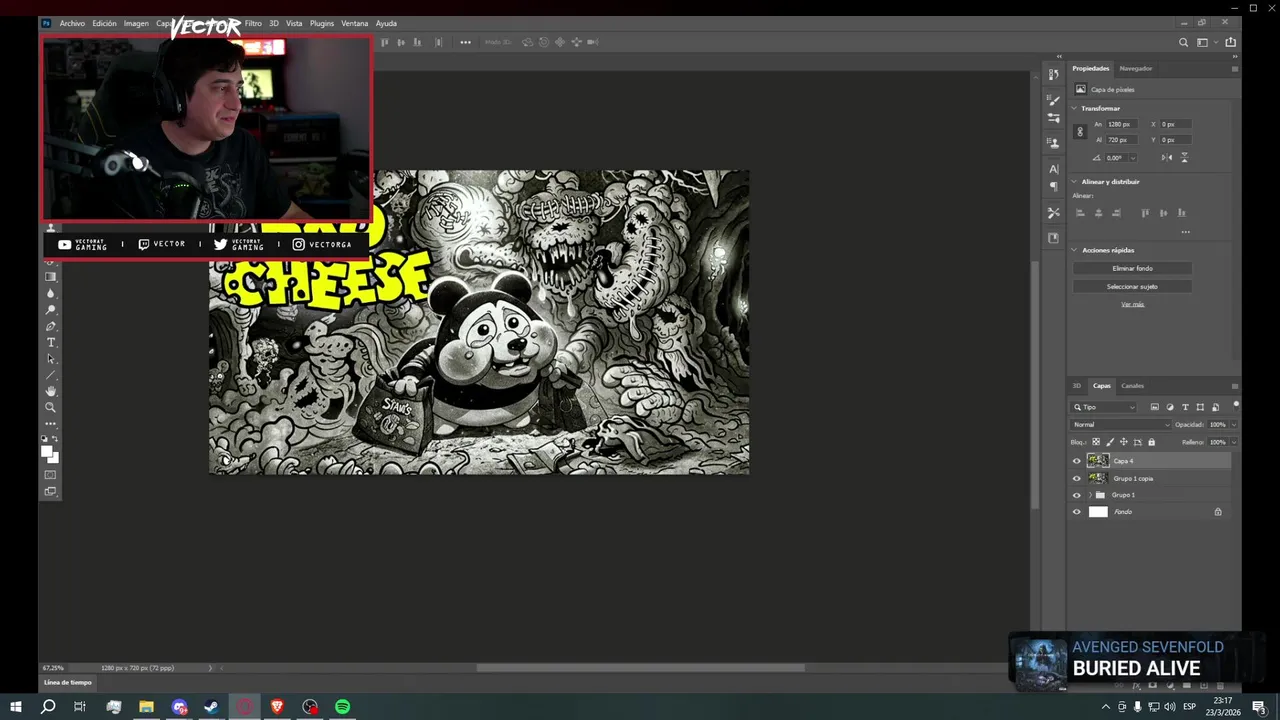1280x720 pixels.
Task: Toggle lock all padlock icon
Action: coord(1152,442)
